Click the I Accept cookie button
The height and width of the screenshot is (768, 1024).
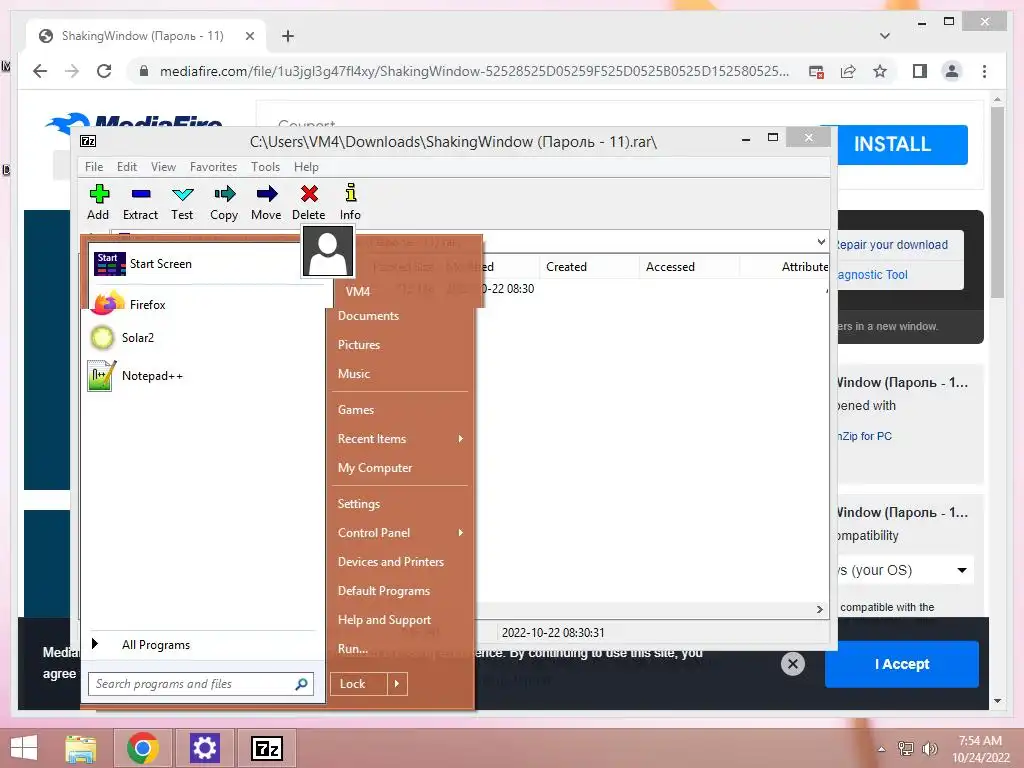point(902,664)
